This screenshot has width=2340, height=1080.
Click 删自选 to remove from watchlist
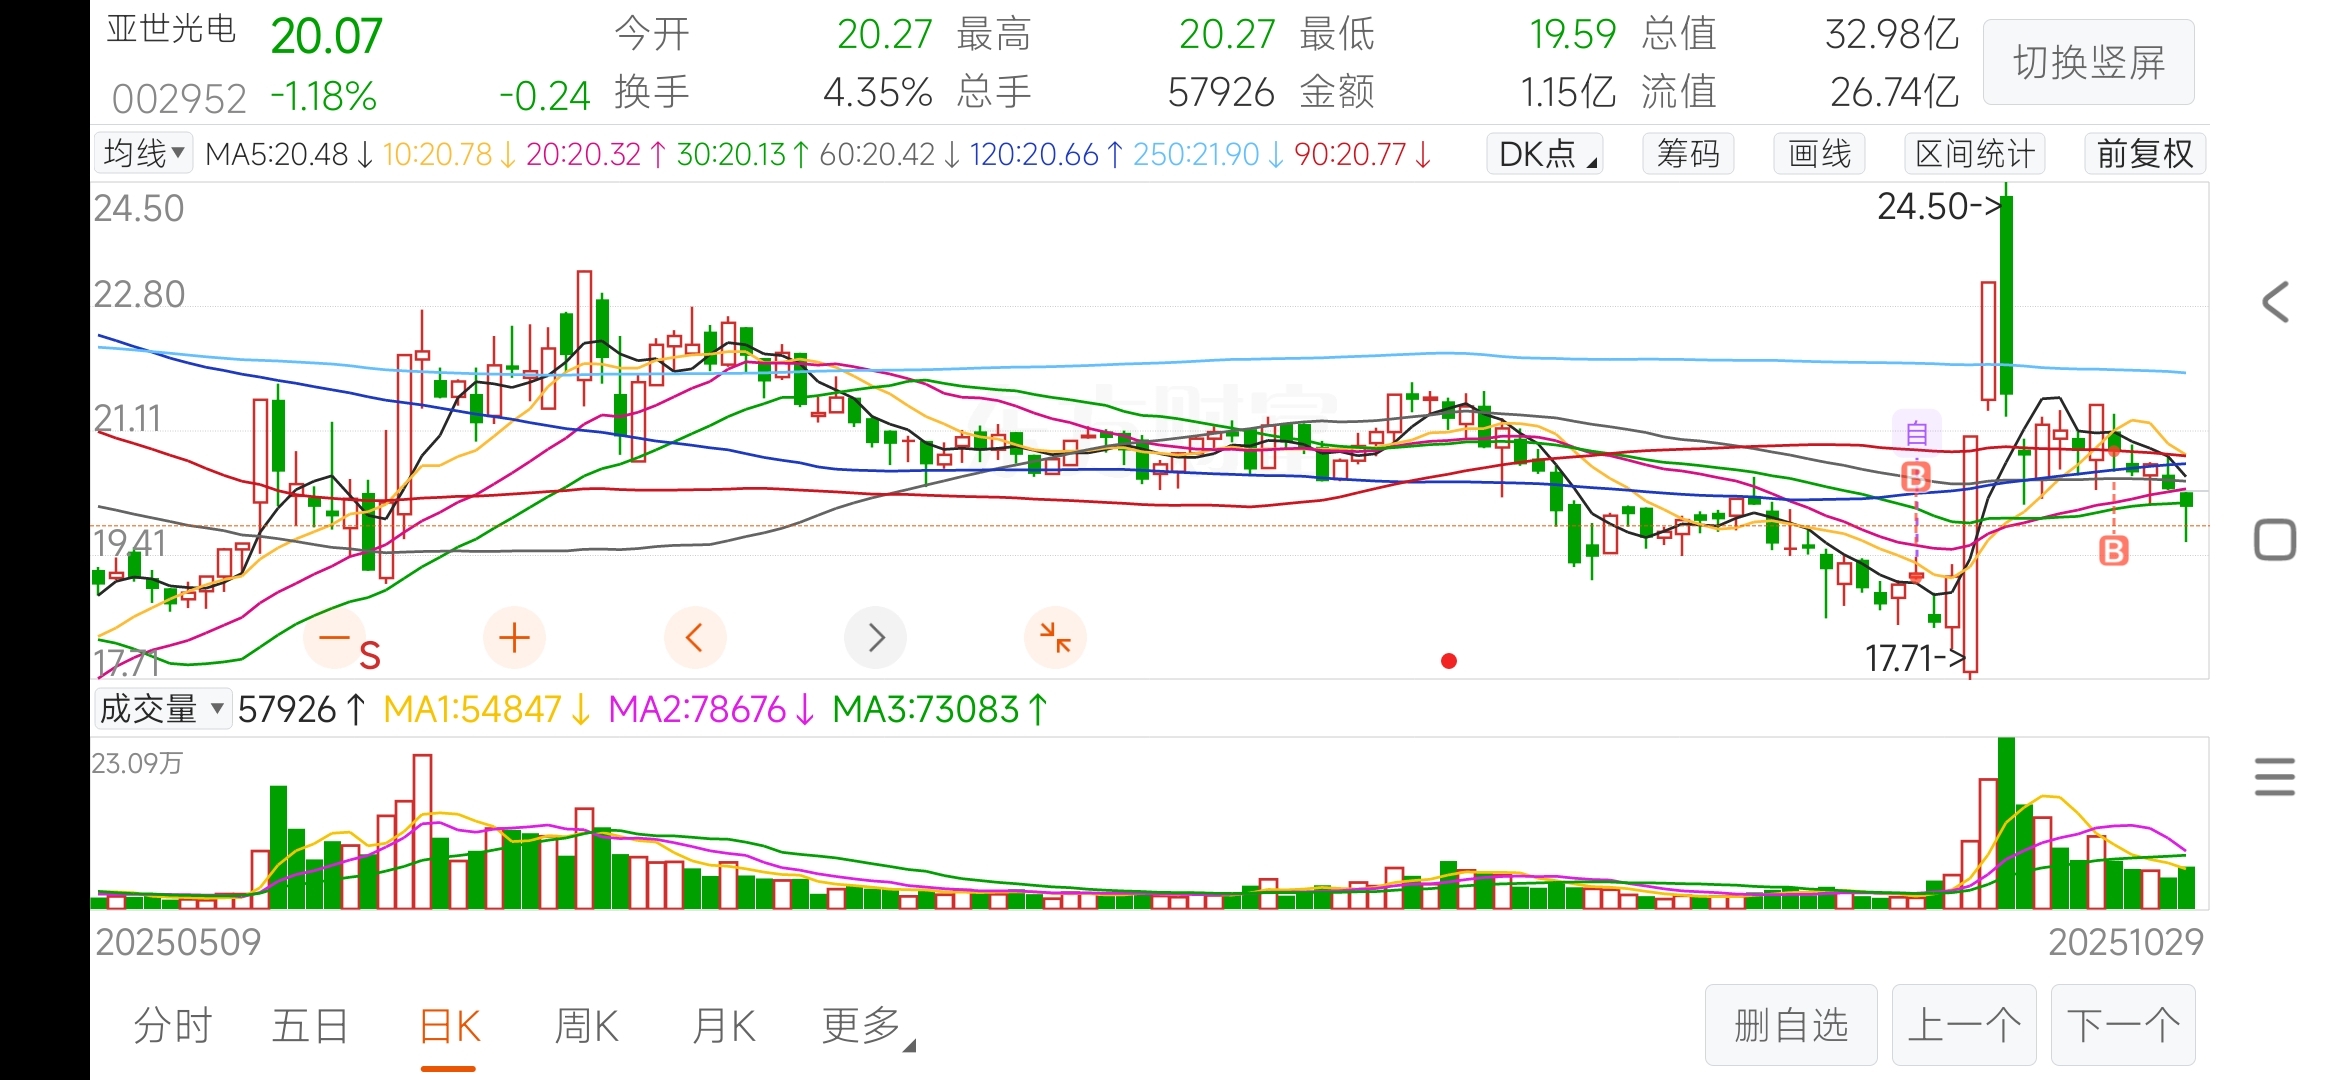click(x=1790, y=1026)
